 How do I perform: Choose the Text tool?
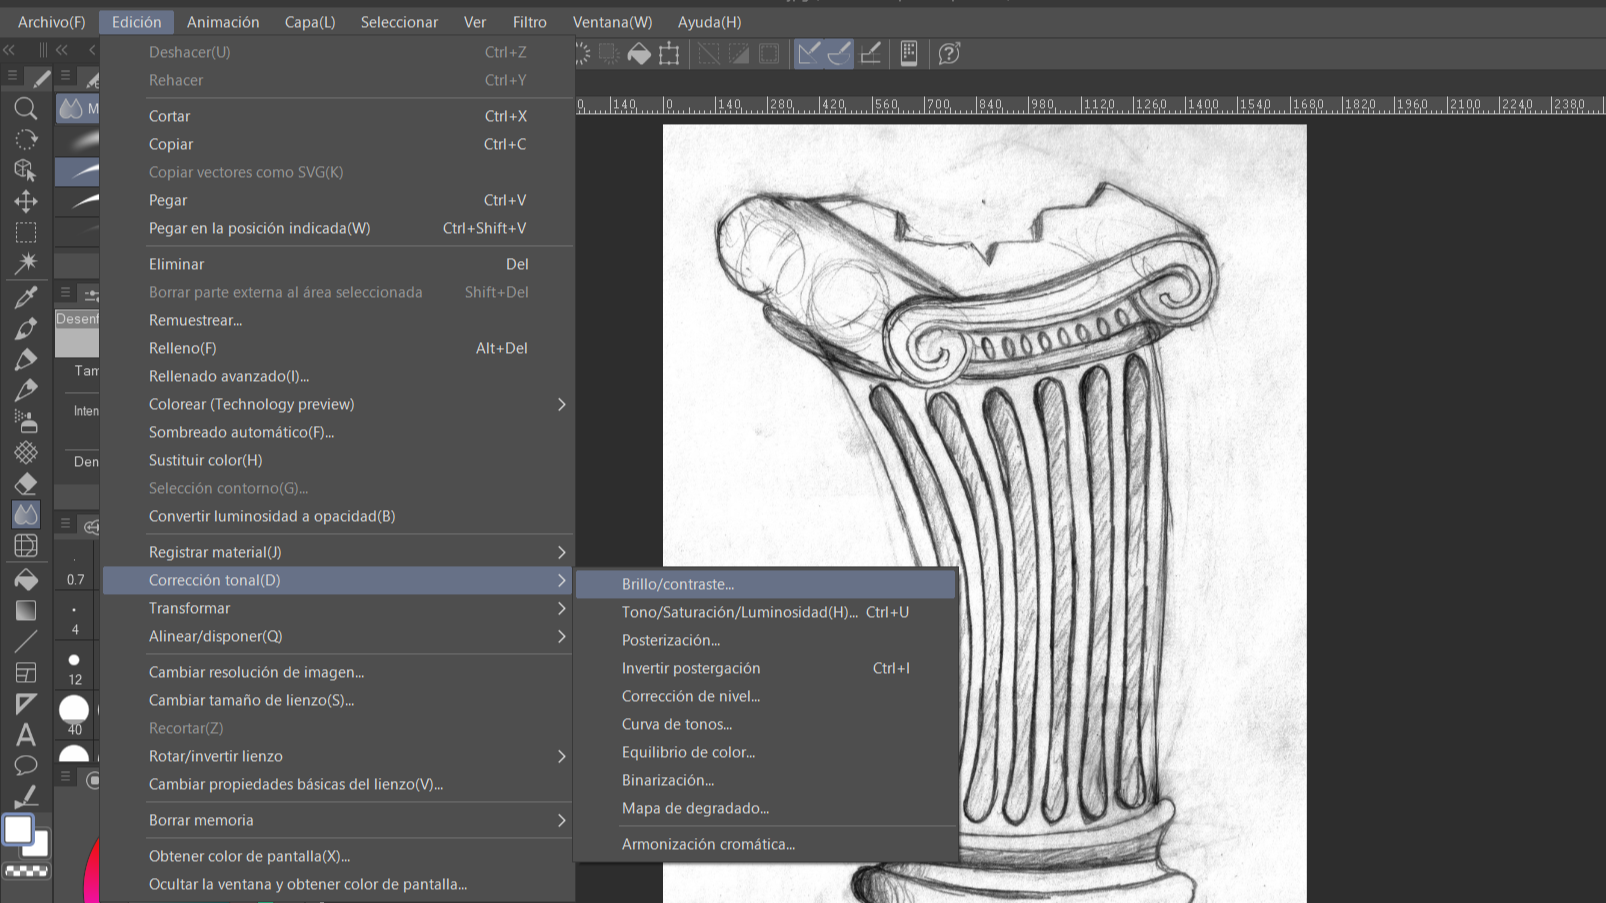tap(26, 735)
